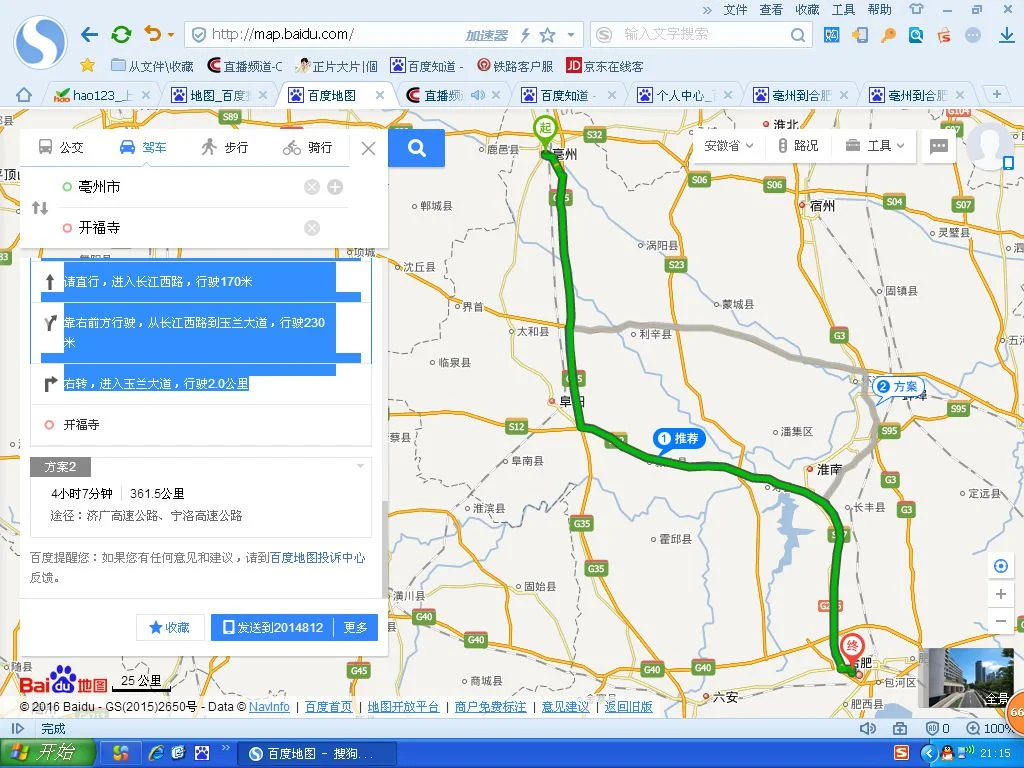The width and height of the screenshot is (1024, 768).
Task: Clear the 亳州市 start point field
Action: 312,187
